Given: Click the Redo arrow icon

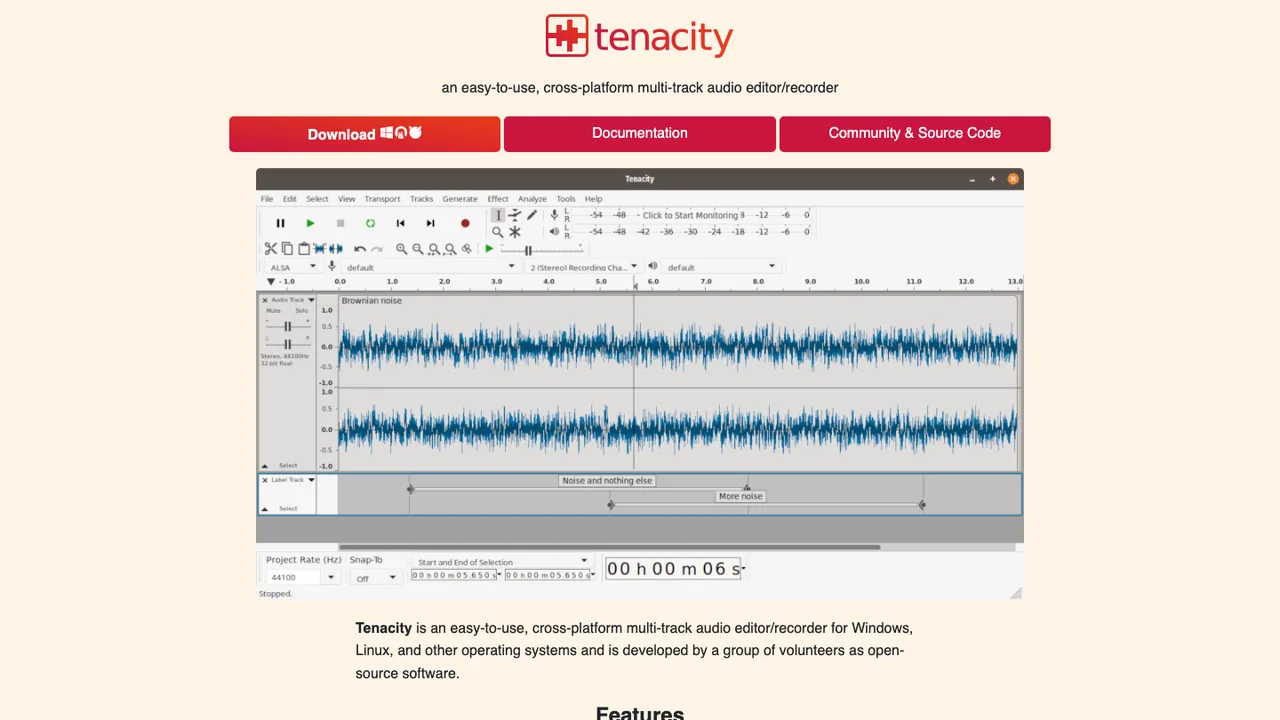Looking at the screenshot, I should 377,249.
